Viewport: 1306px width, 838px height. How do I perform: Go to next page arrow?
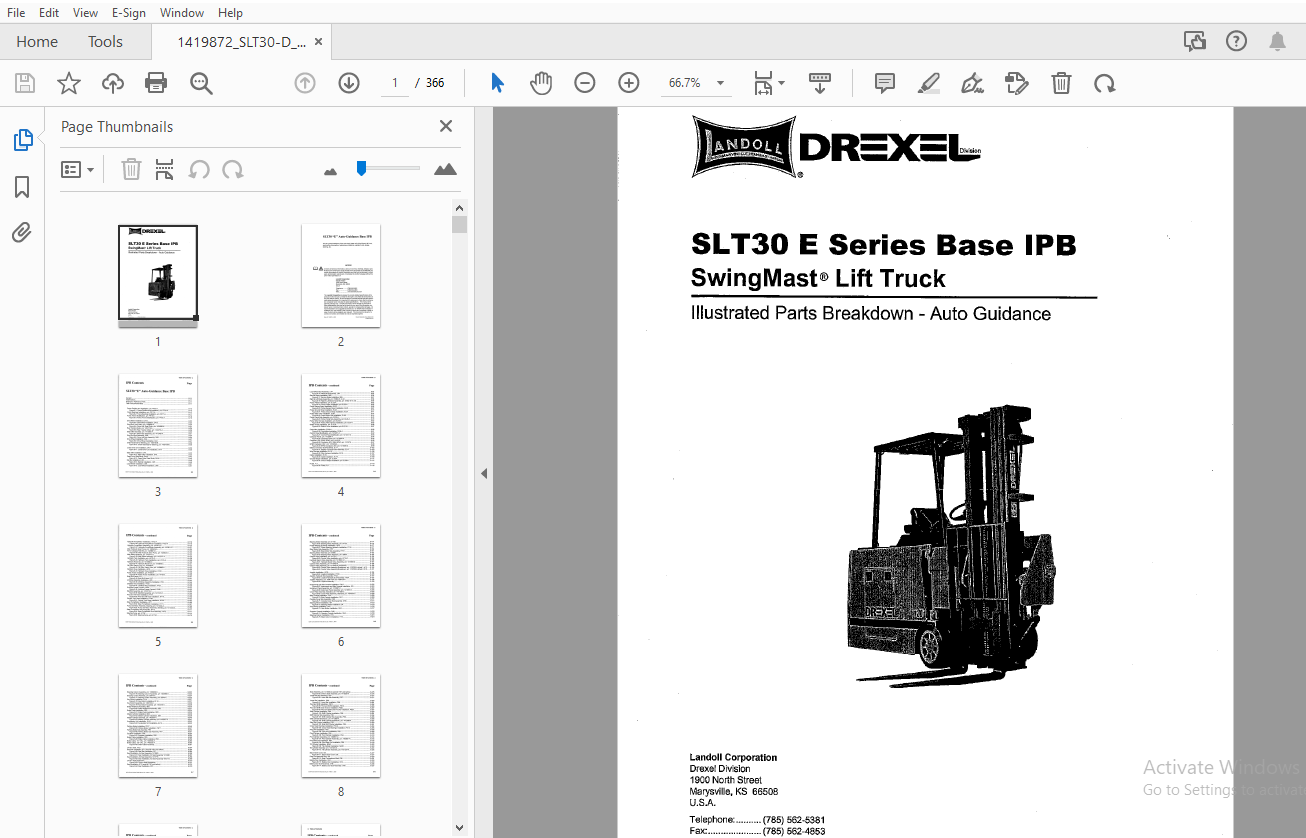pos(349,83)
